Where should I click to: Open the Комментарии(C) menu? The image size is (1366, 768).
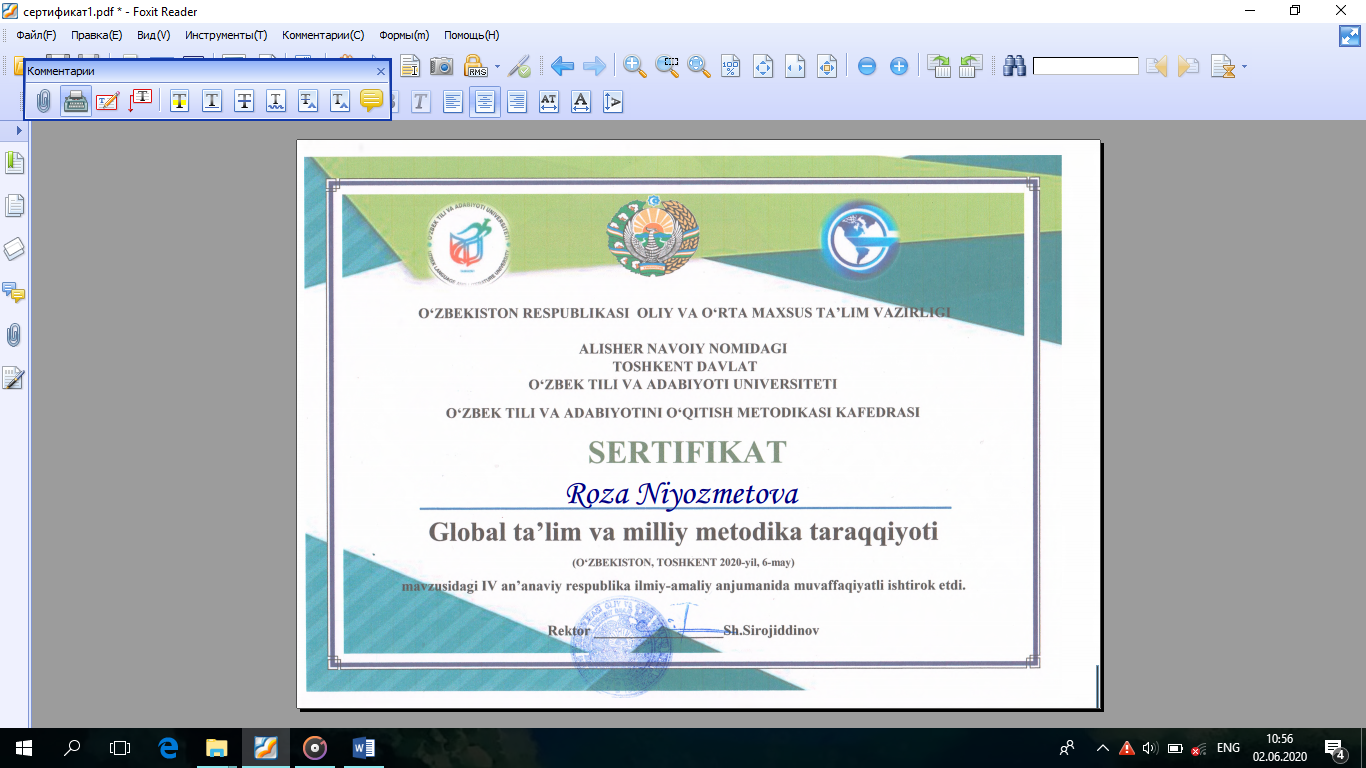323,35
